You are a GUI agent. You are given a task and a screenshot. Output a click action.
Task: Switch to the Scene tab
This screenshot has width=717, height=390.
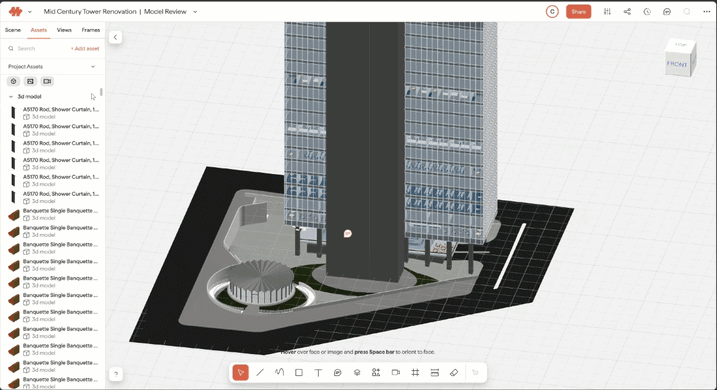[13, 30]
